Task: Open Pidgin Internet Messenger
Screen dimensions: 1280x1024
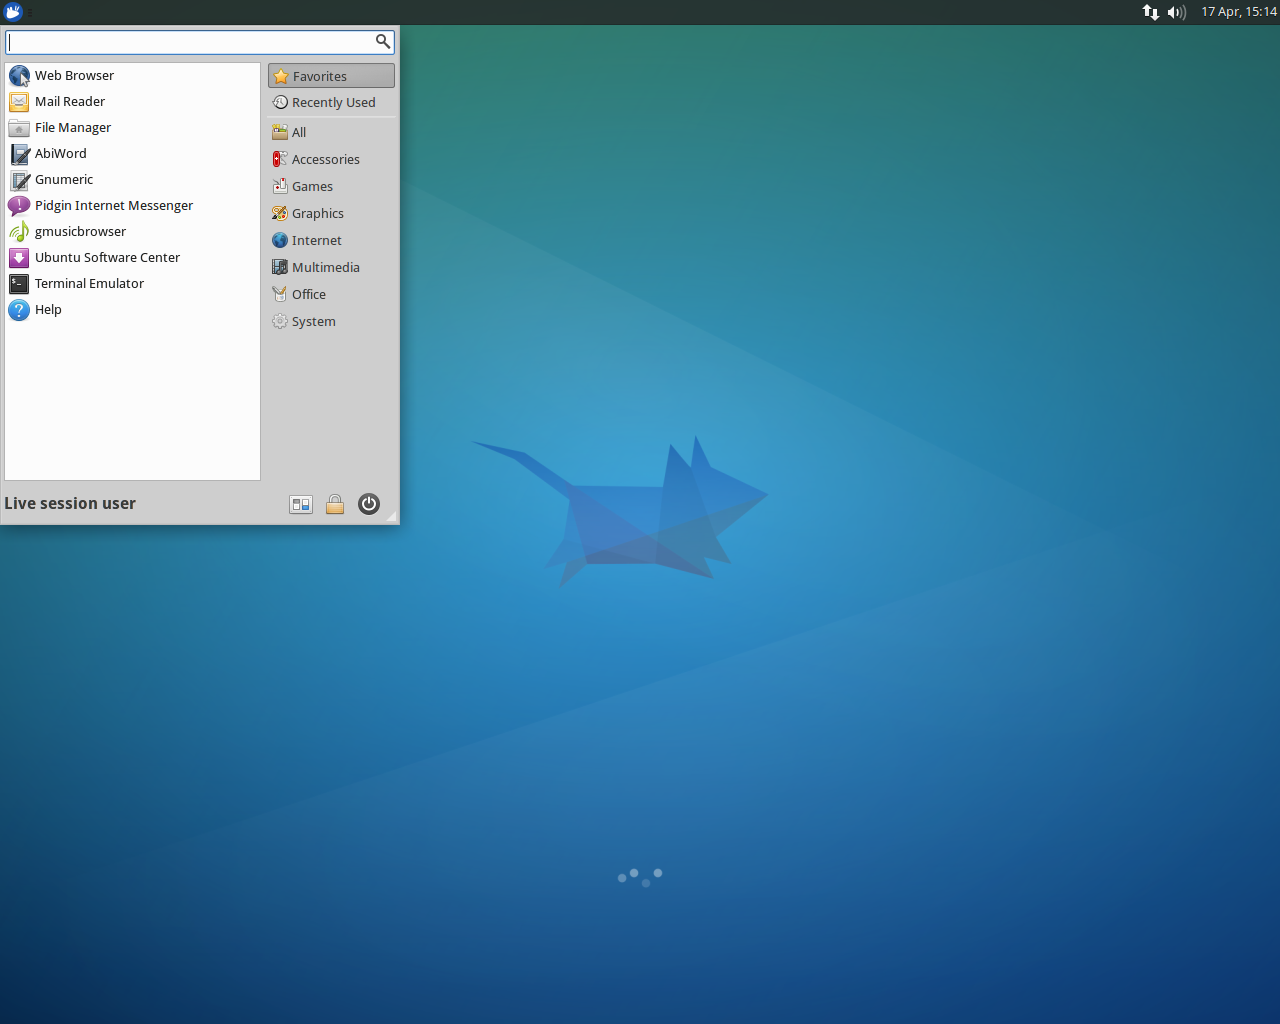Action: [x=132, y=206]
